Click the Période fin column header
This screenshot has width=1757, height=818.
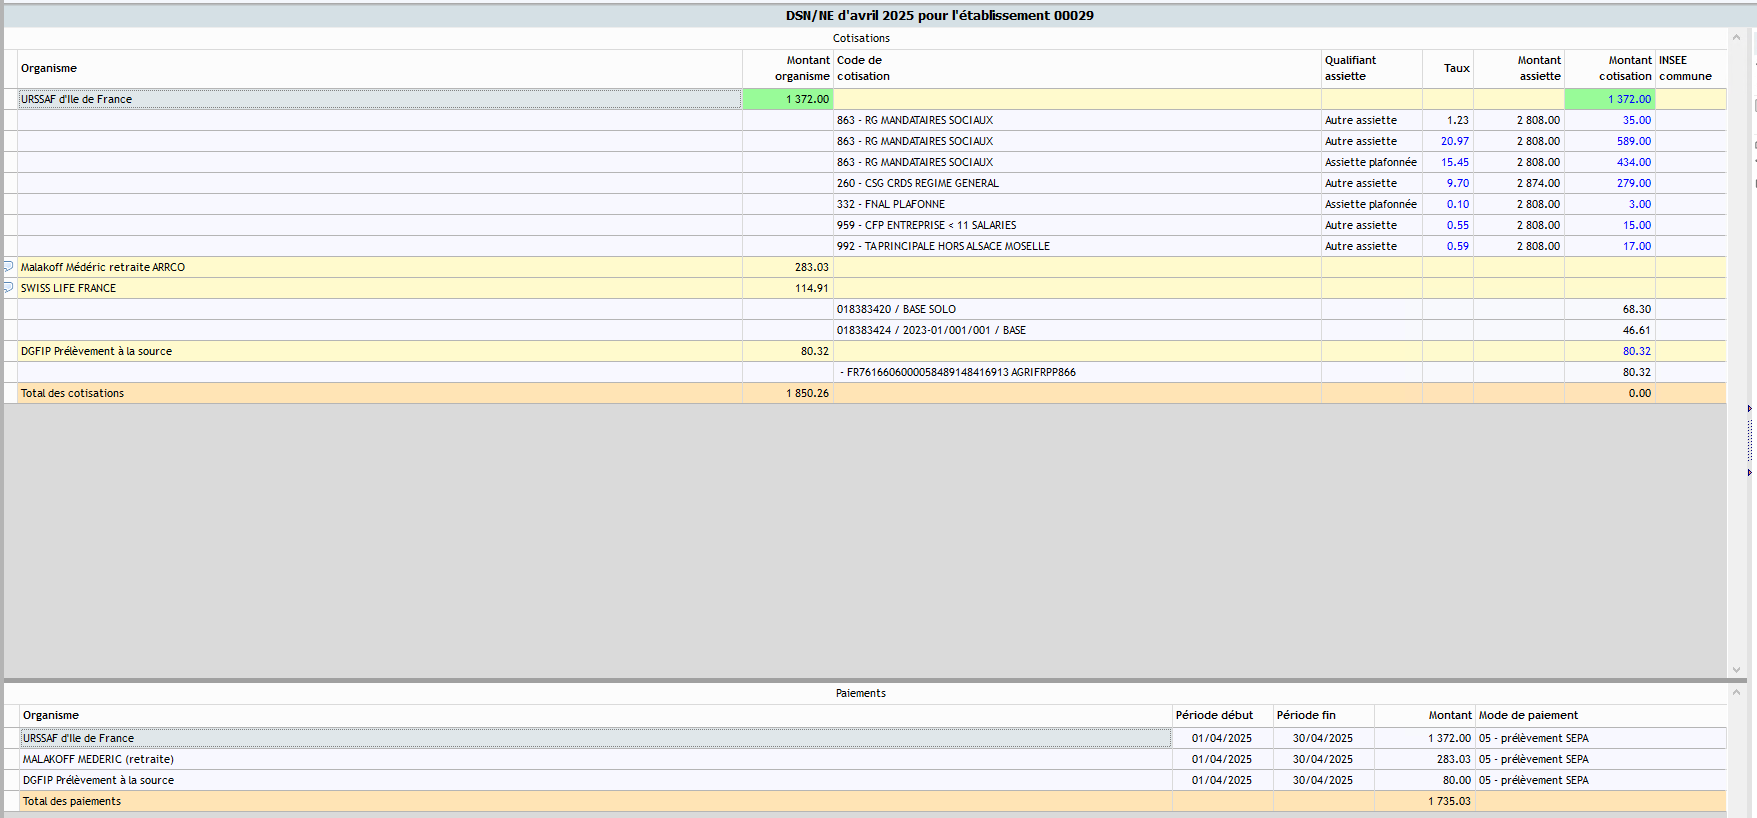(1324, 715)
